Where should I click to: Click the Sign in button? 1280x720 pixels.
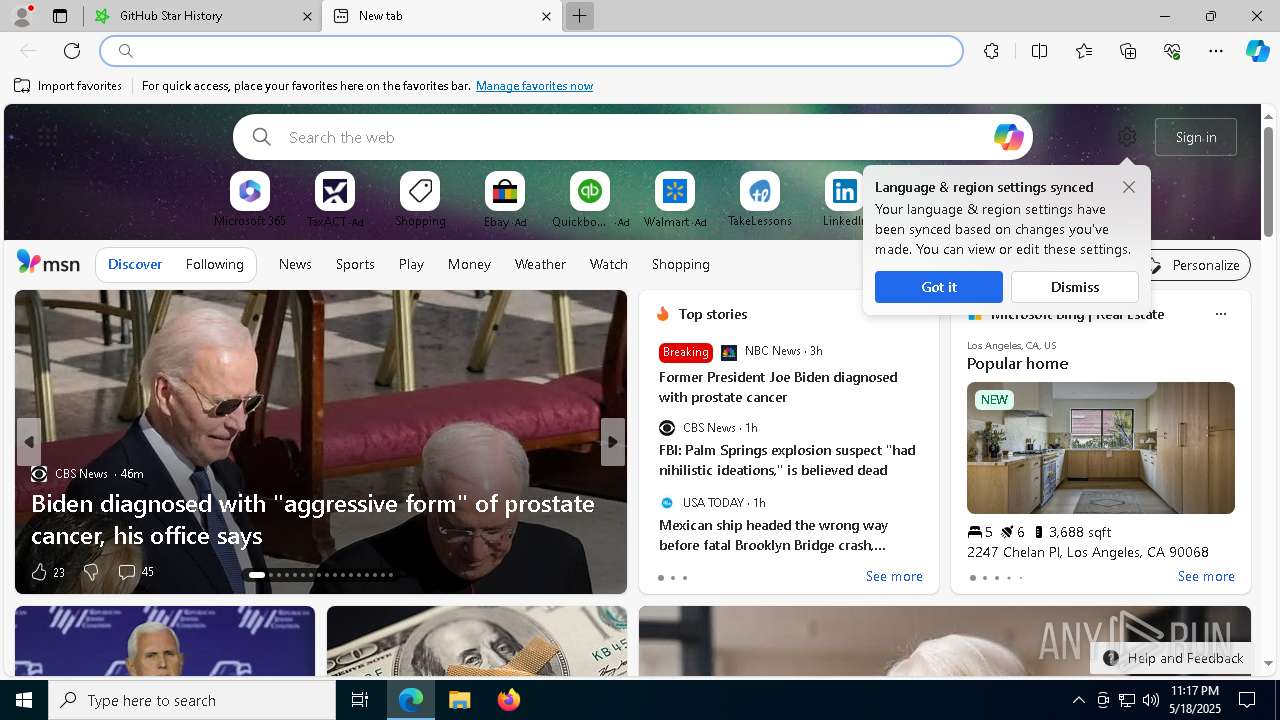coord(1196,137)
